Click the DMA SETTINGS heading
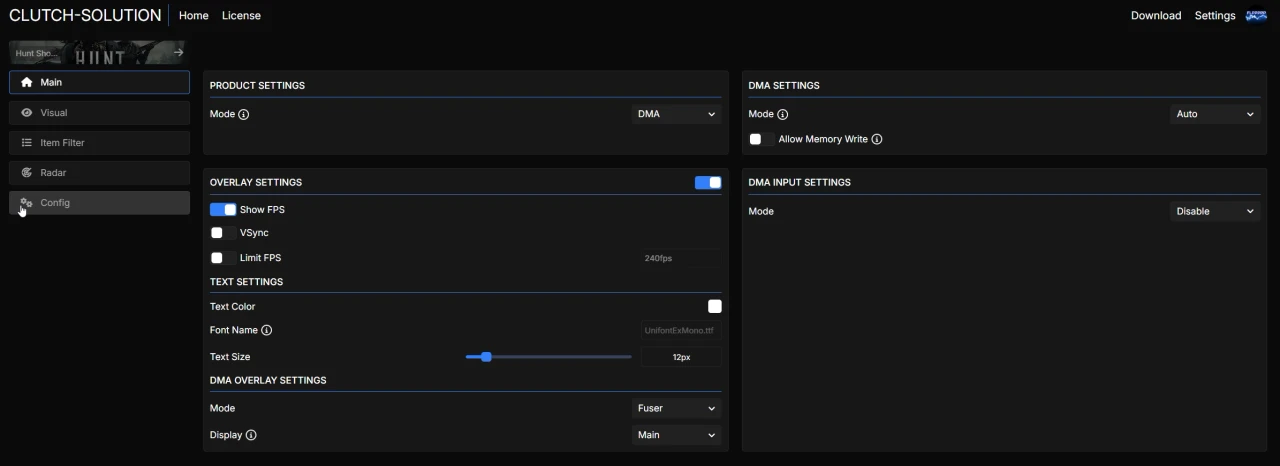This screenshot has height=466, width=1280. pos(784,85)
